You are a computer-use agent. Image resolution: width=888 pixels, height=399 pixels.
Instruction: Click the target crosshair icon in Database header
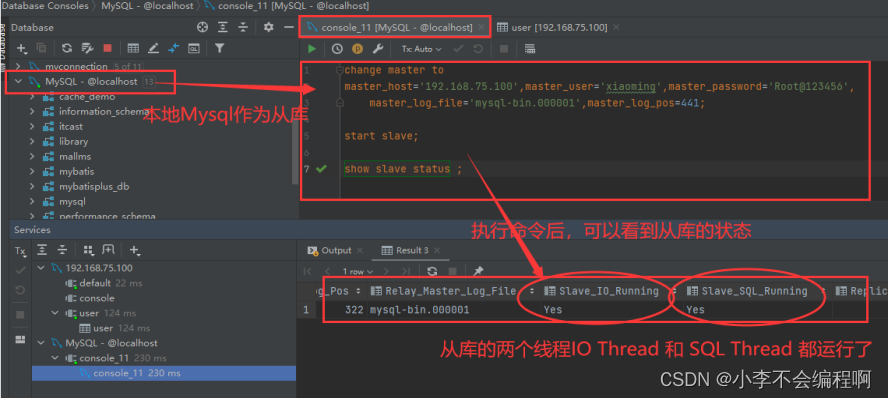pyautogui.click(x=202, y=27)
